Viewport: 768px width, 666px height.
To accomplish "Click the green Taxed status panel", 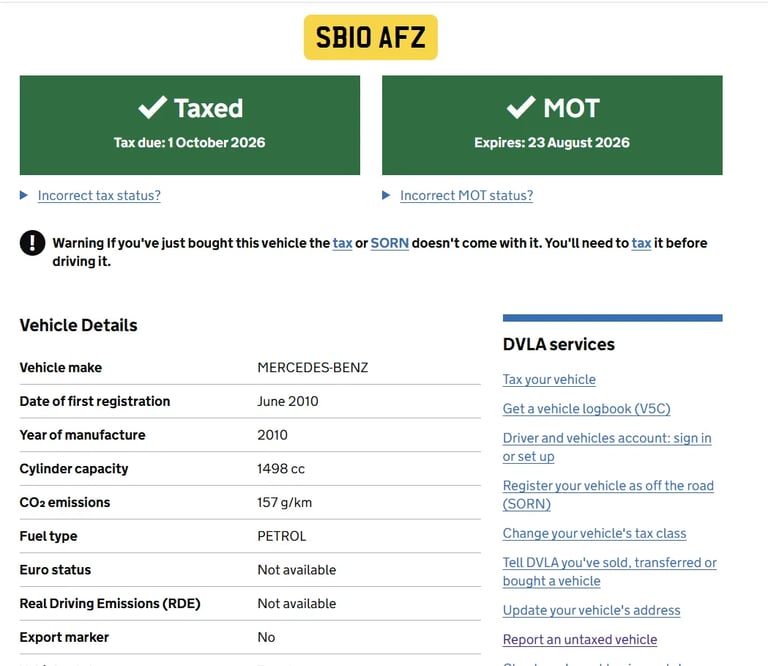I will 190,125.
